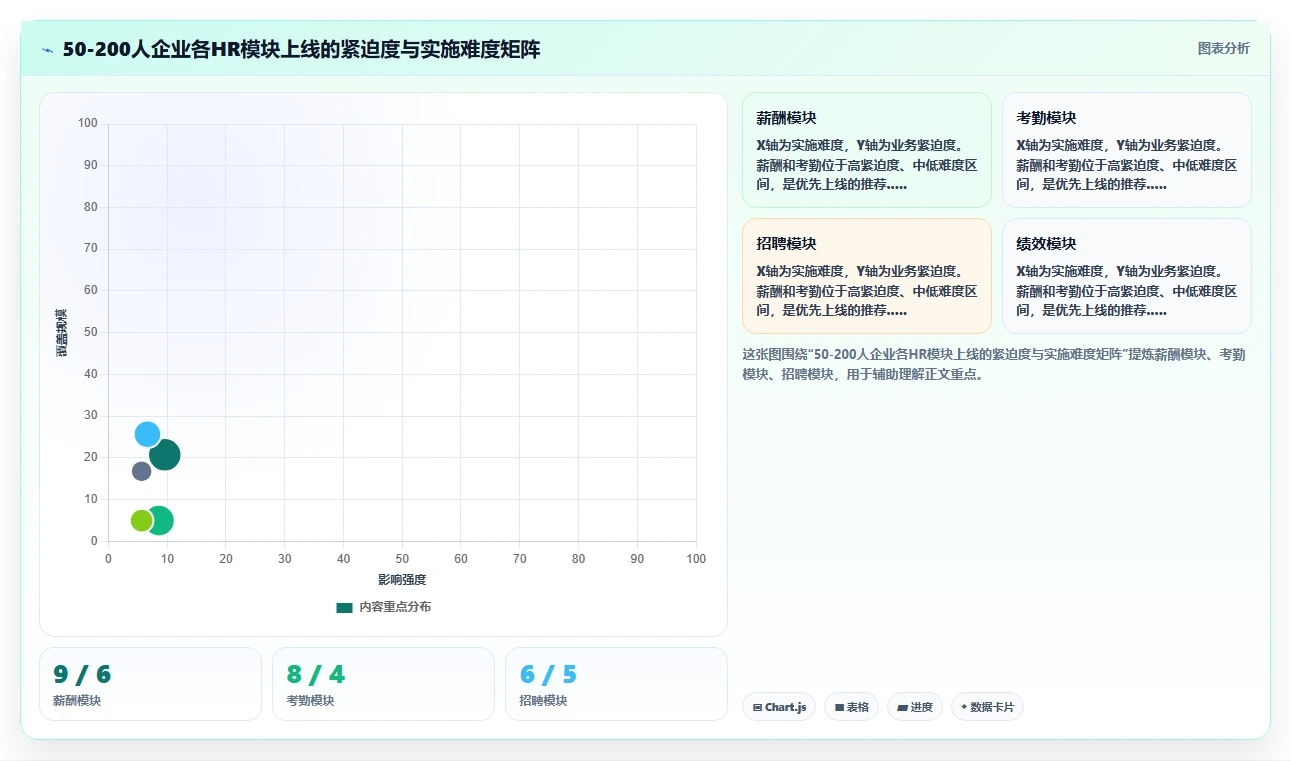The width and height of the screenshot is (1291, 761).
Task: Click the 覆盖规模 y-axis title
Action: point(62,333)
